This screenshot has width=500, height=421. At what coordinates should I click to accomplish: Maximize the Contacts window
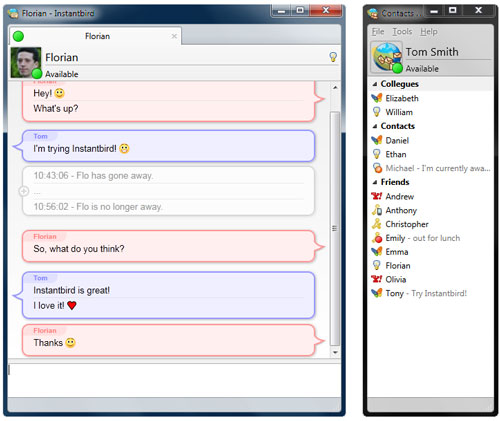(x=452, y=11)
